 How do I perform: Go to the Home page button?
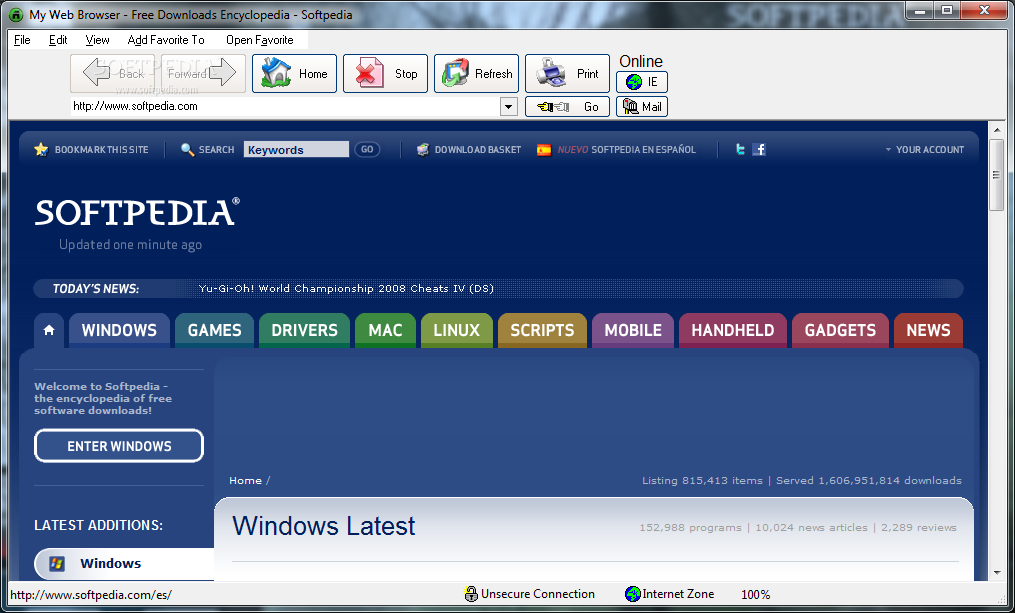point(295,73)
